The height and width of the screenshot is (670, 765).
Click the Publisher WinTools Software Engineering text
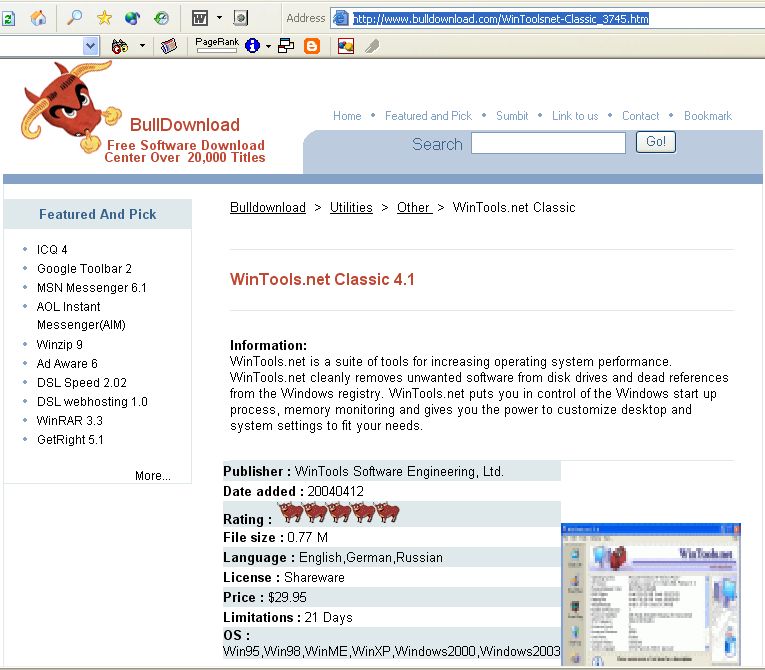point(363,471)
